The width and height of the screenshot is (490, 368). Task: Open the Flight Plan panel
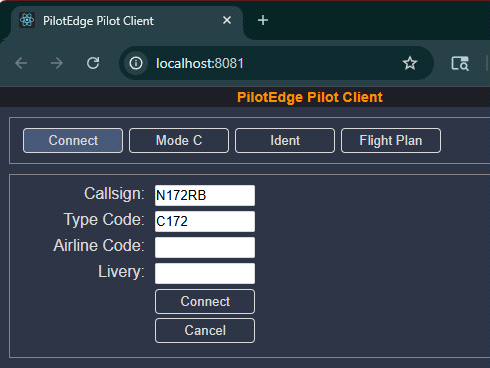click(x=391, y=140)
